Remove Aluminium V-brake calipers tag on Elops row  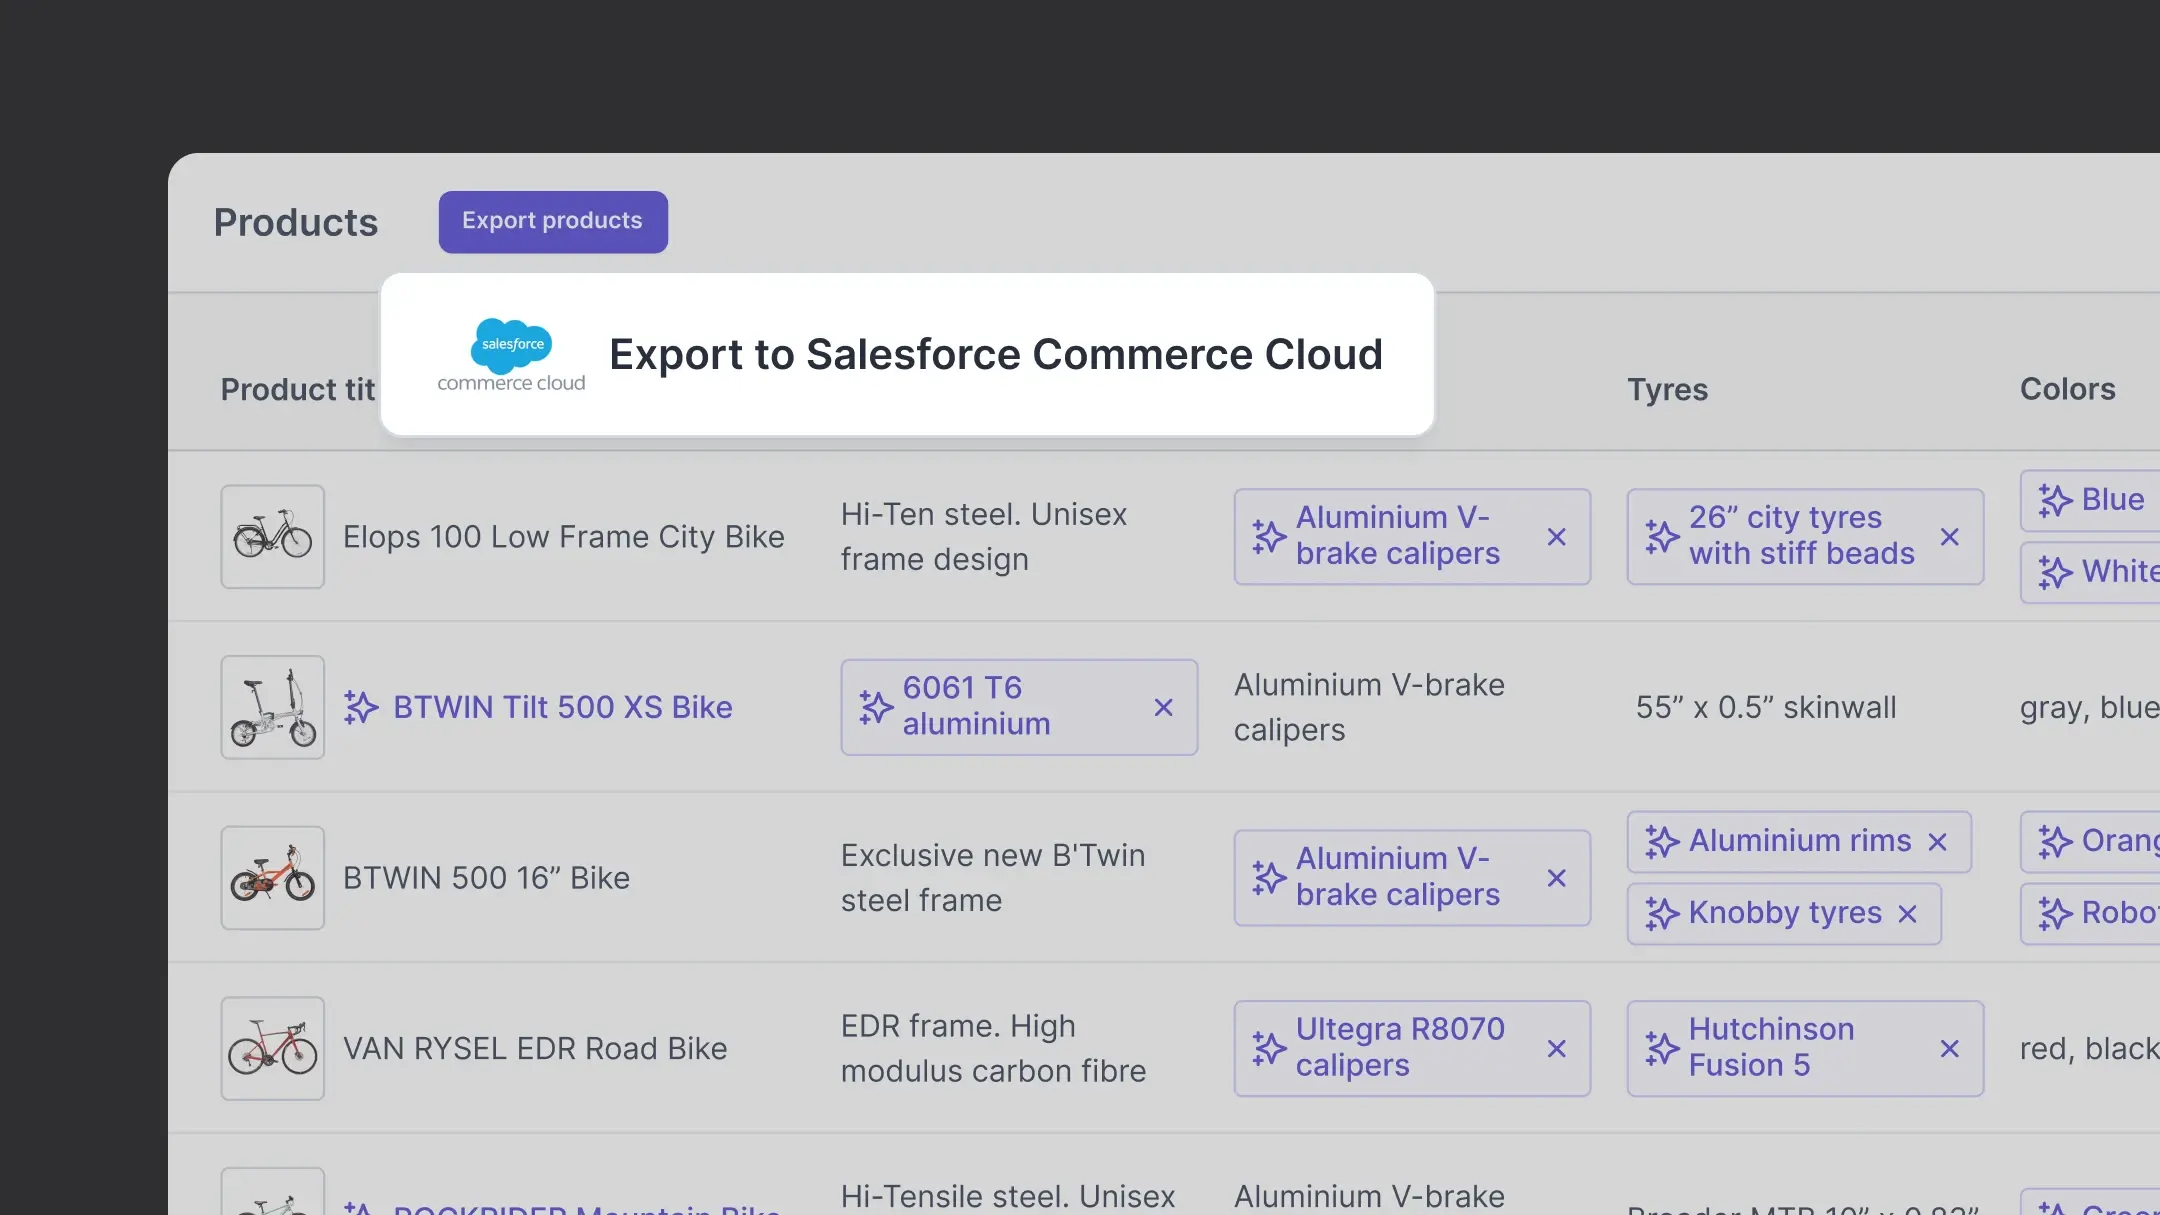pyautogui.click(x=1556, y=537)
